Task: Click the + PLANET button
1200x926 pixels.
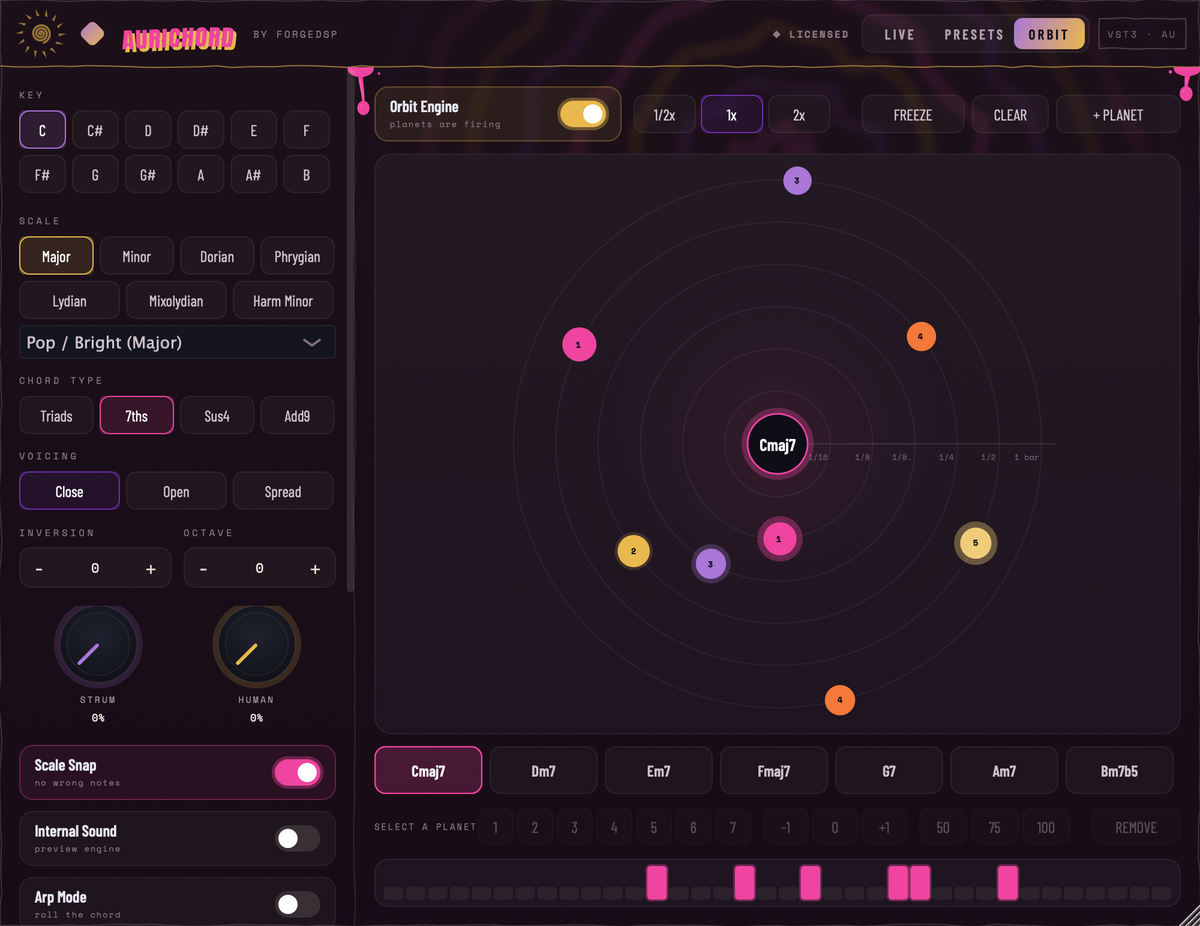Action: pos(1118,115)
